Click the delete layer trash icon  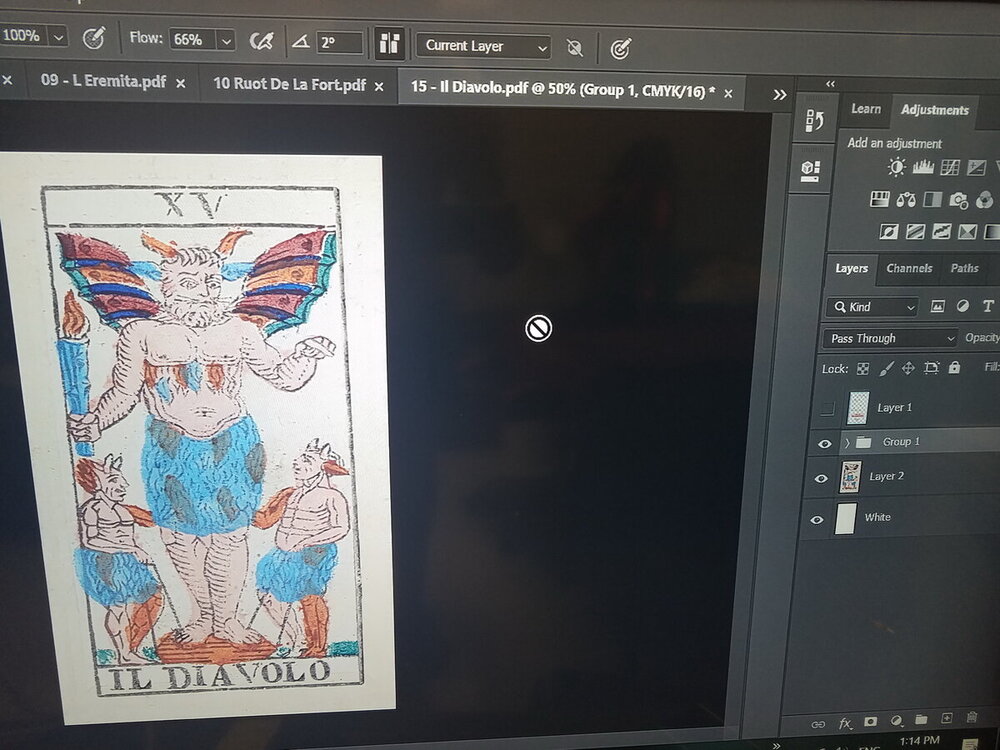tap(971, 718)
